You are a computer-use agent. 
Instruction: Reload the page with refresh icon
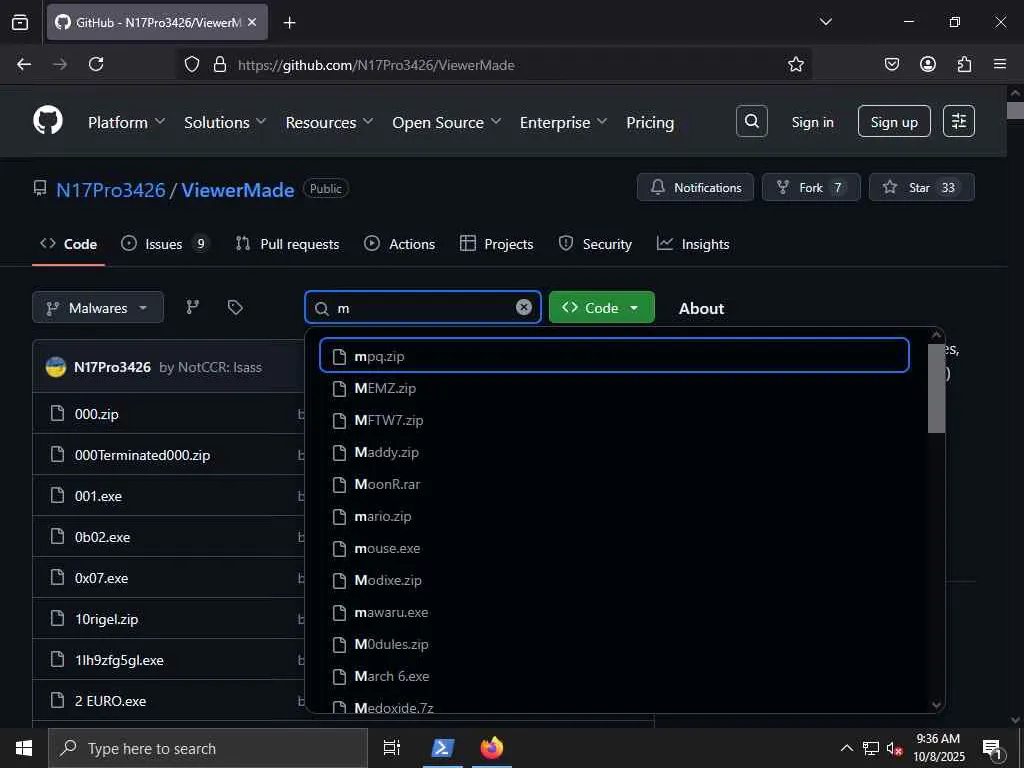click(96, 64)
